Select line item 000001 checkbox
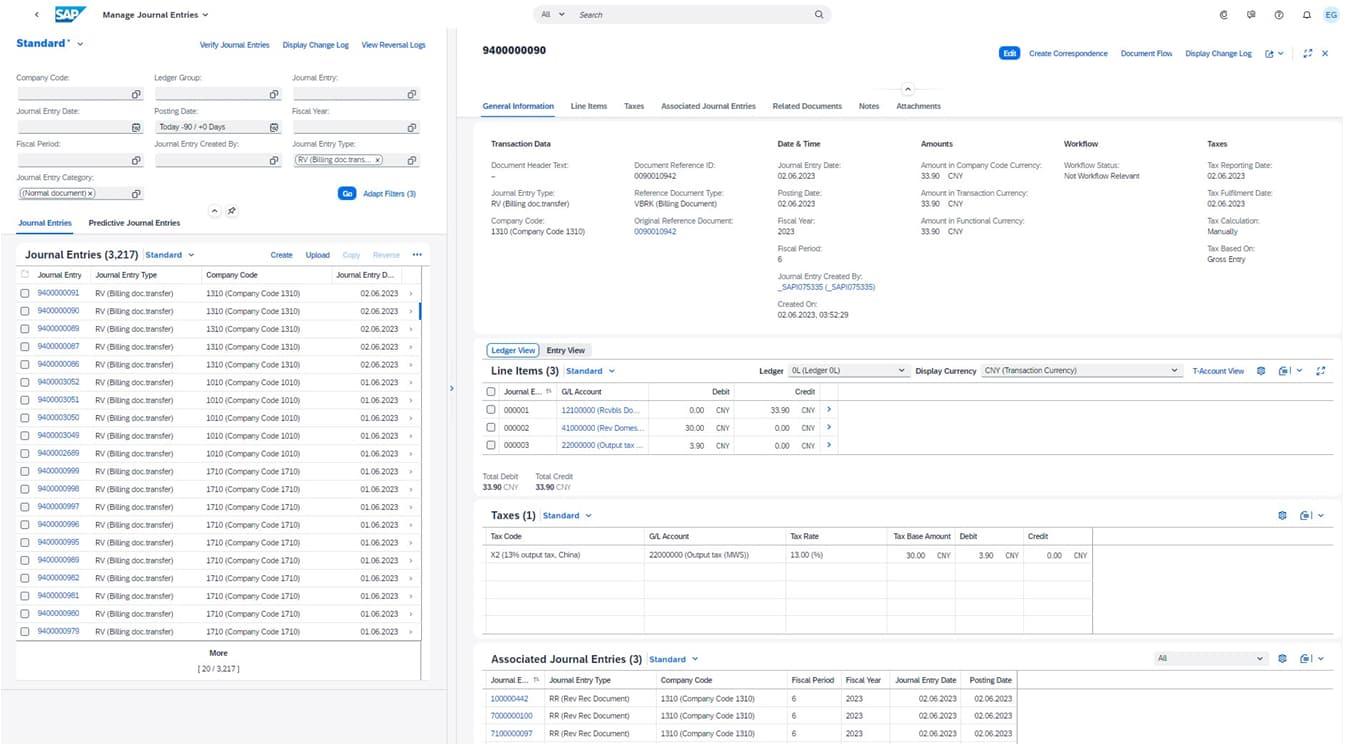1345x745 pixels. 491,410
